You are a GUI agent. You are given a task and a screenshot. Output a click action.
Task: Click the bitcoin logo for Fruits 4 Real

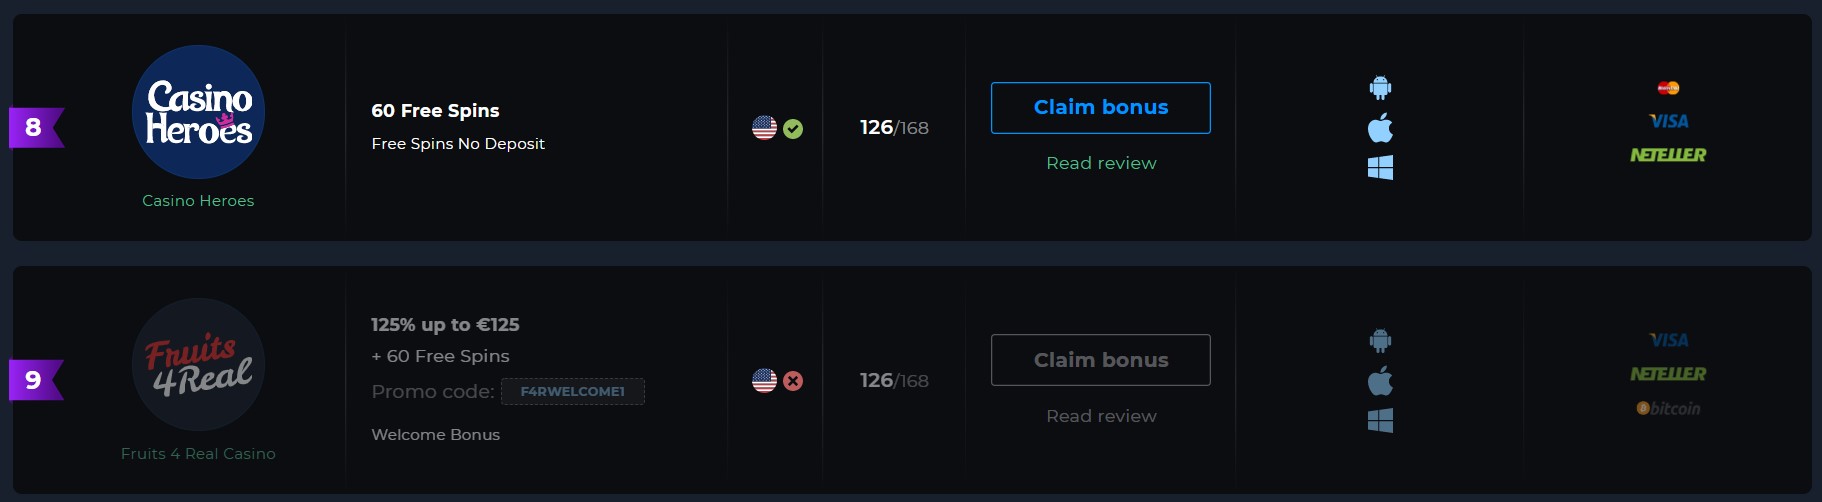point(1668,408)
